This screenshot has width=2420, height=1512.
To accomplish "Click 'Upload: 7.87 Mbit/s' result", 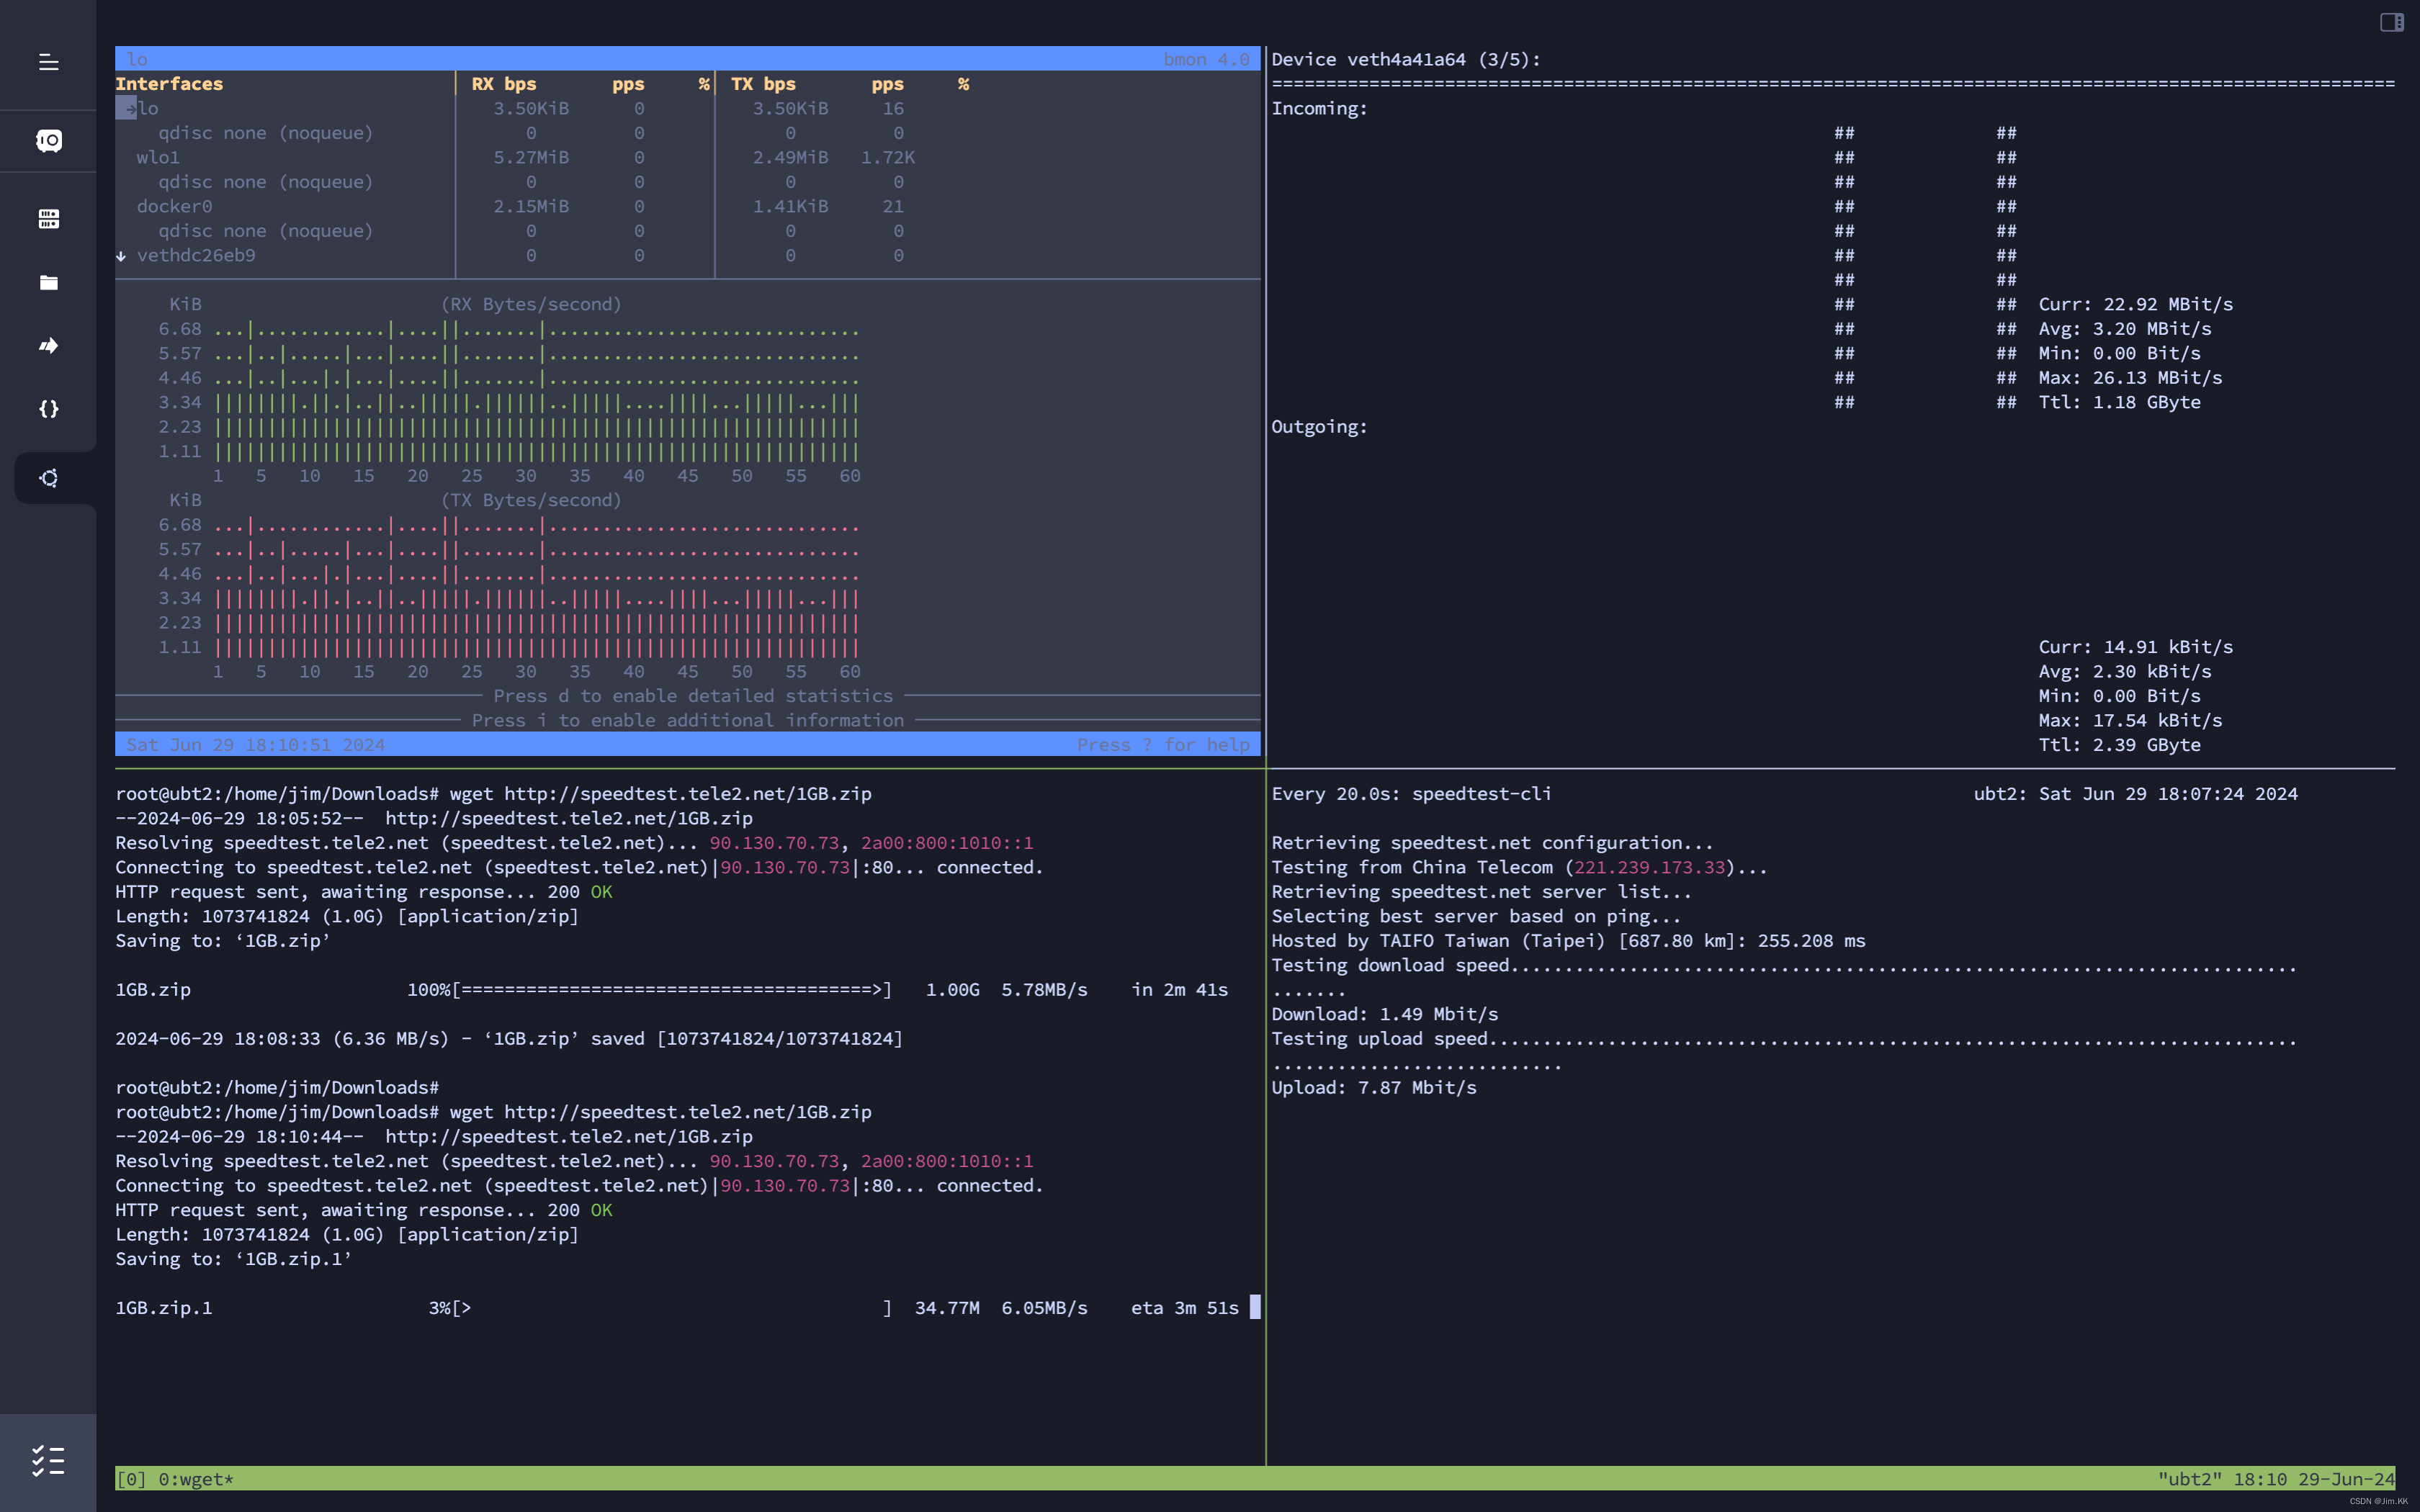I will [x=1374, y=1088].
